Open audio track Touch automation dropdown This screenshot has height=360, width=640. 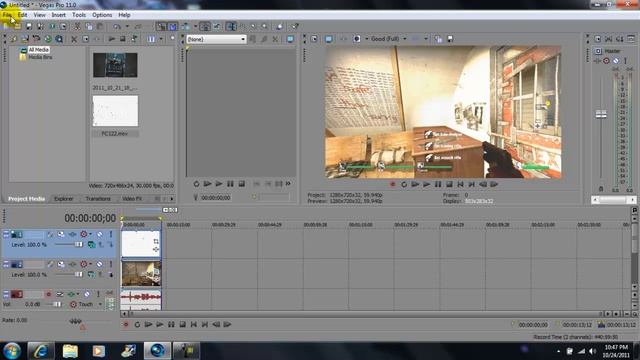coord(100,304)
